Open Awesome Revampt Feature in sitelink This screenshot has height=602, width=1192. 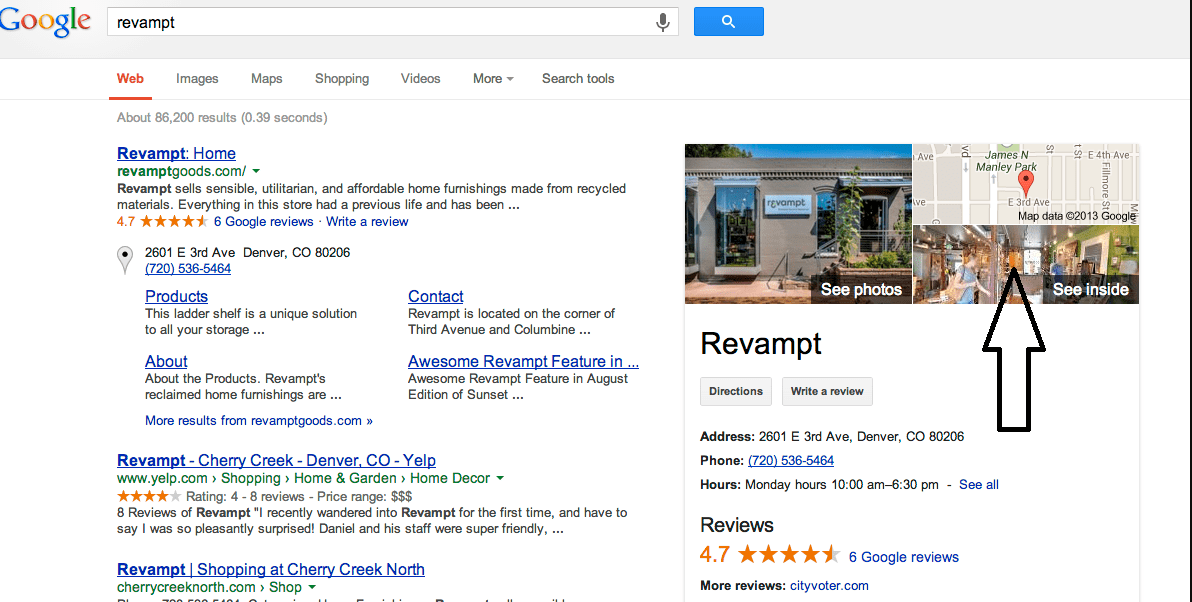[523, 362]
